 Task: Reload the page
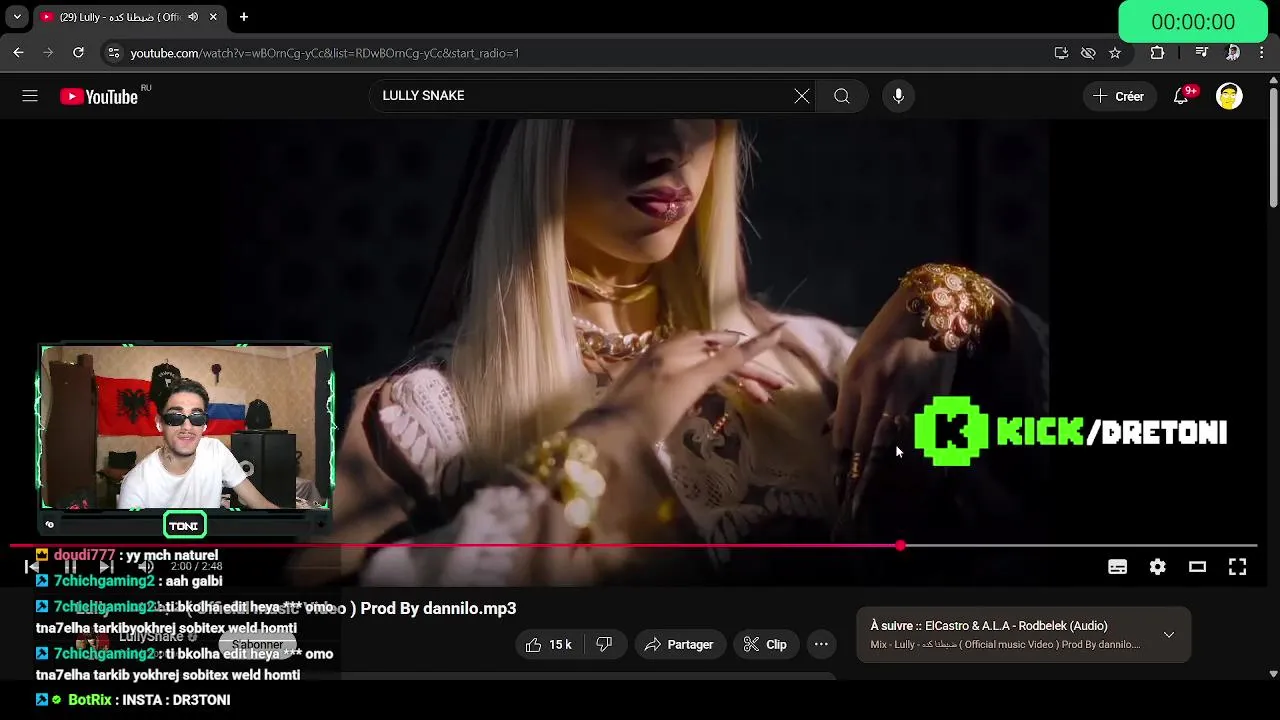pyautogui.click(x=78, y=53)
